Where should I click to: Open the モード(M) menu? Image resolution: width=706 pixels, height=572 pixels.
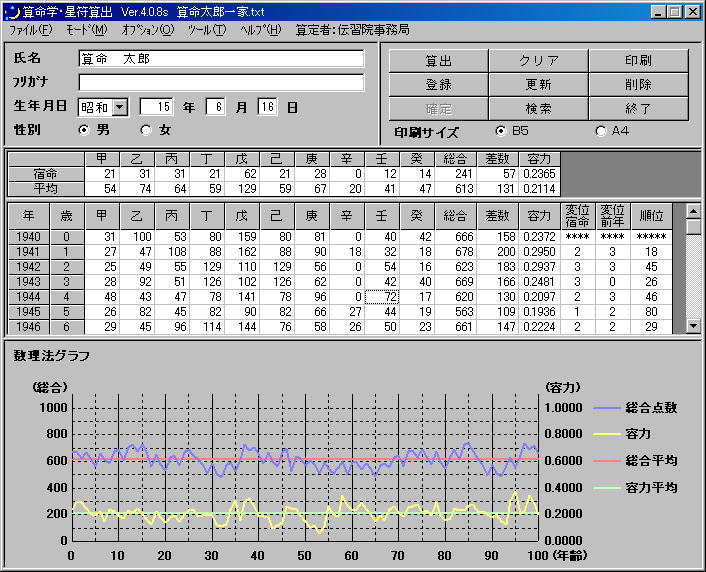(86, 30)
